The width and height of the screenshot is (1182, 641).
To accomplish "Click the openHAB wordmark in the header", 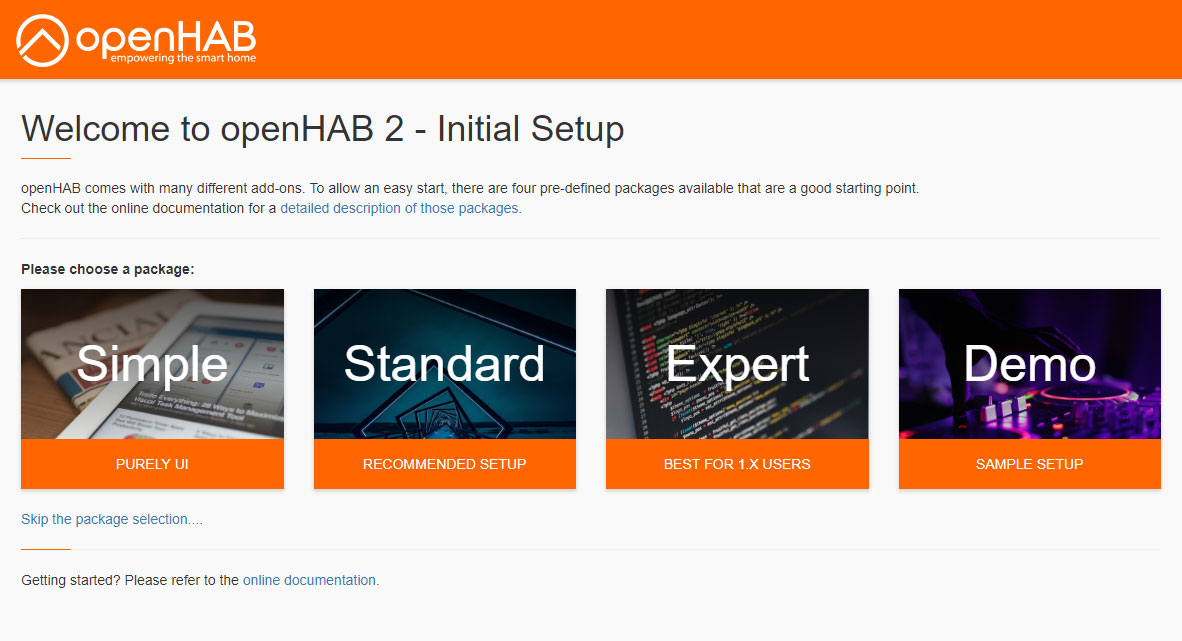I will [x=166, y=36].
